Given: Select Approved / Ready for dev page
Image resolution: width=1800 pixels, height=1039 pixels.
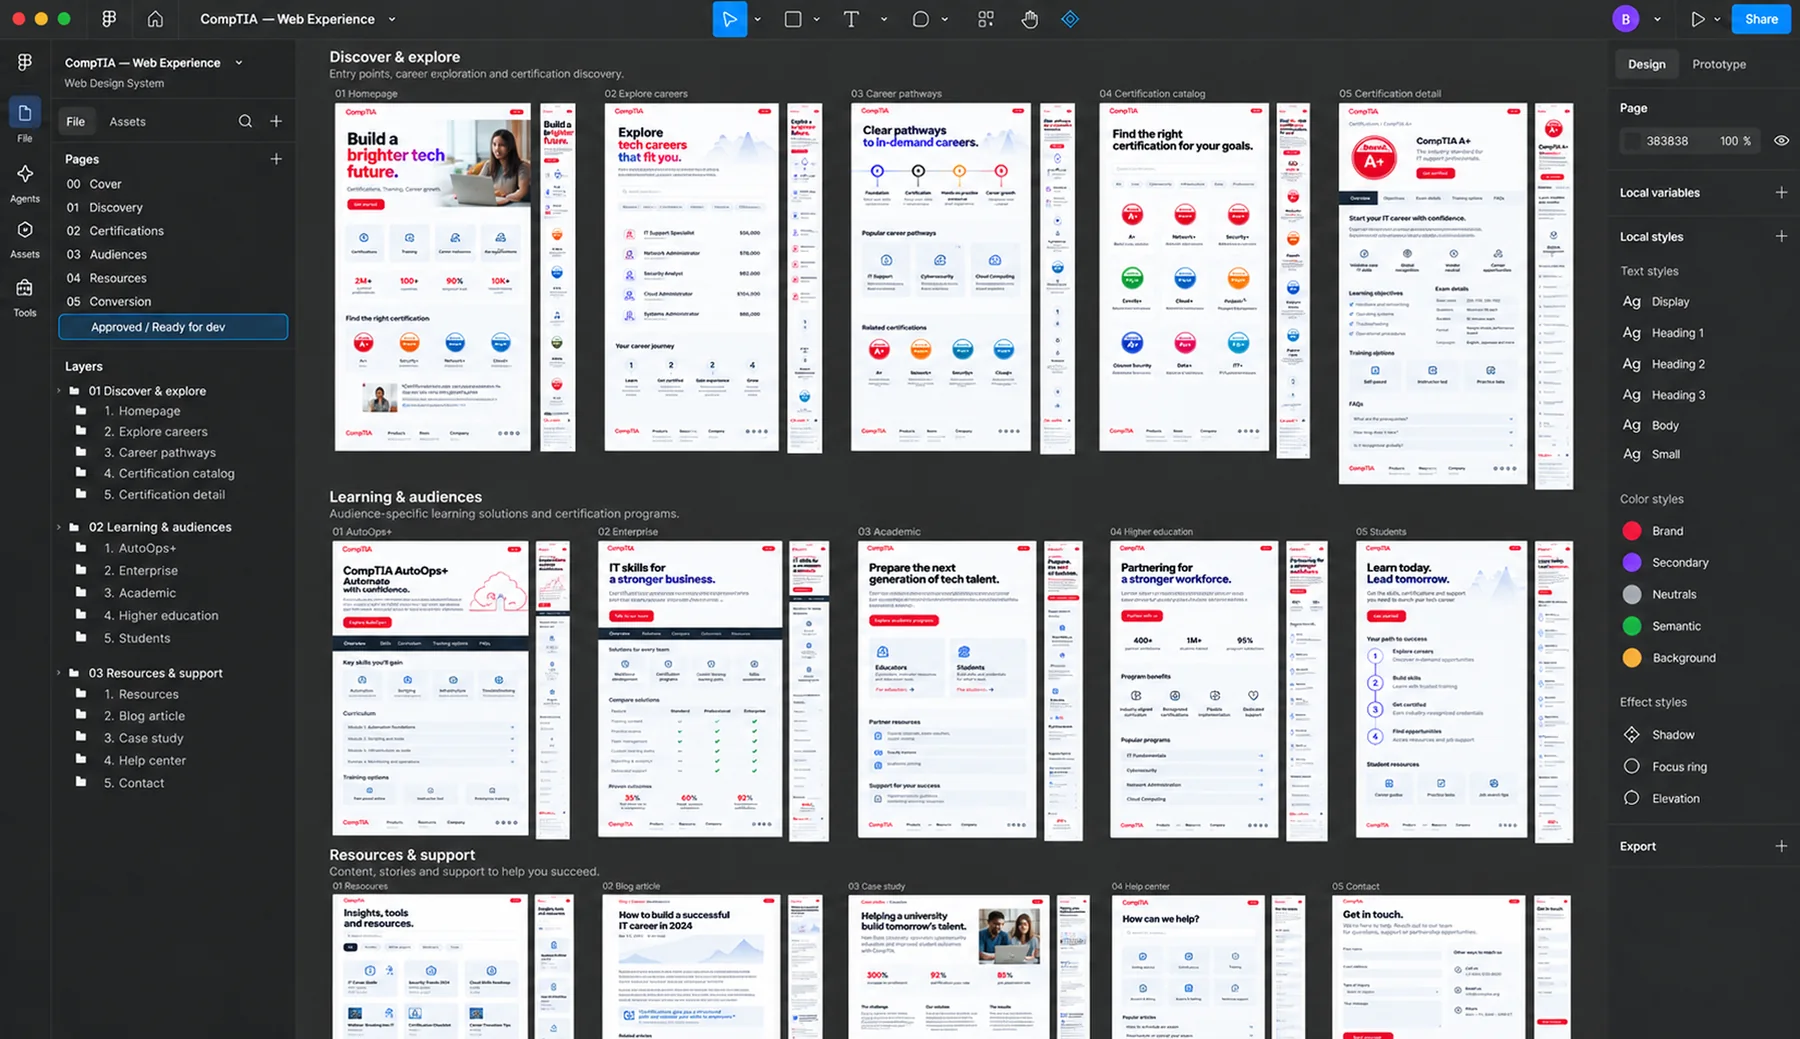Looking at the screenshot, I should pyautogui.click(x=173, y=327).
